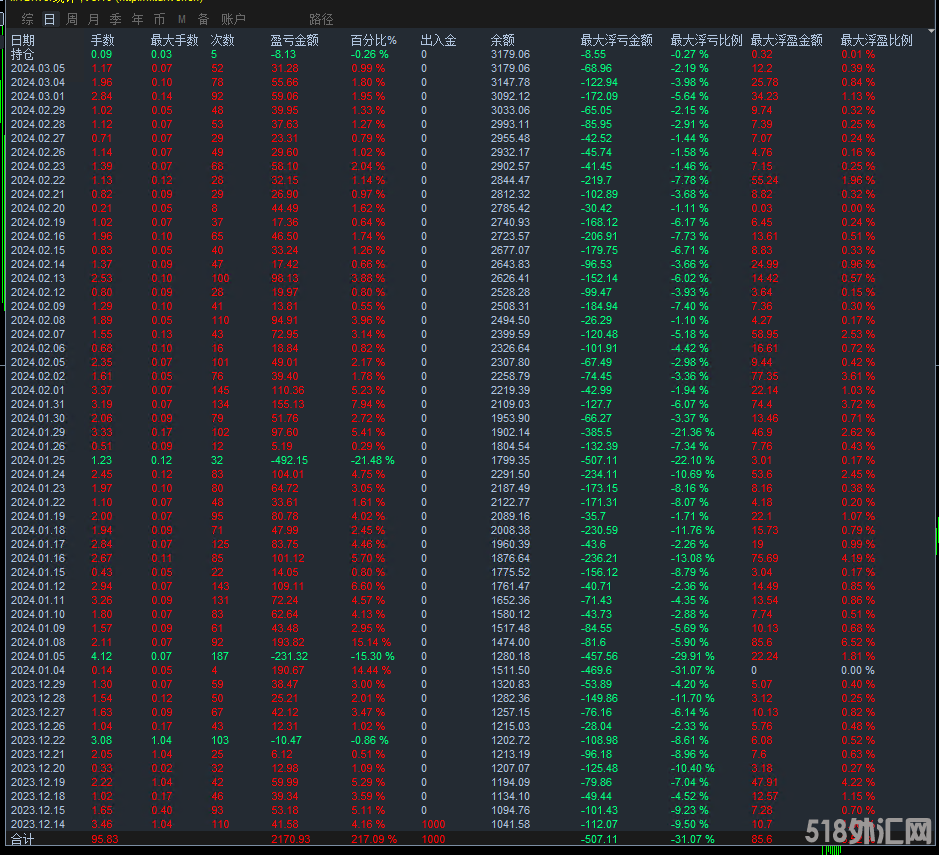Click the floating loss ratio -29.91 %
The height and width of the screenshot is (855, 939).
692,656
